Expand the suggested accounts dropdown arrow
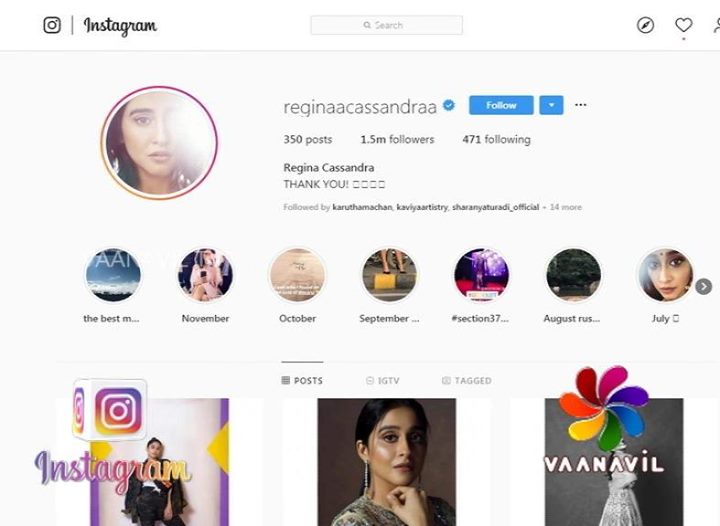 coord(551,105)
